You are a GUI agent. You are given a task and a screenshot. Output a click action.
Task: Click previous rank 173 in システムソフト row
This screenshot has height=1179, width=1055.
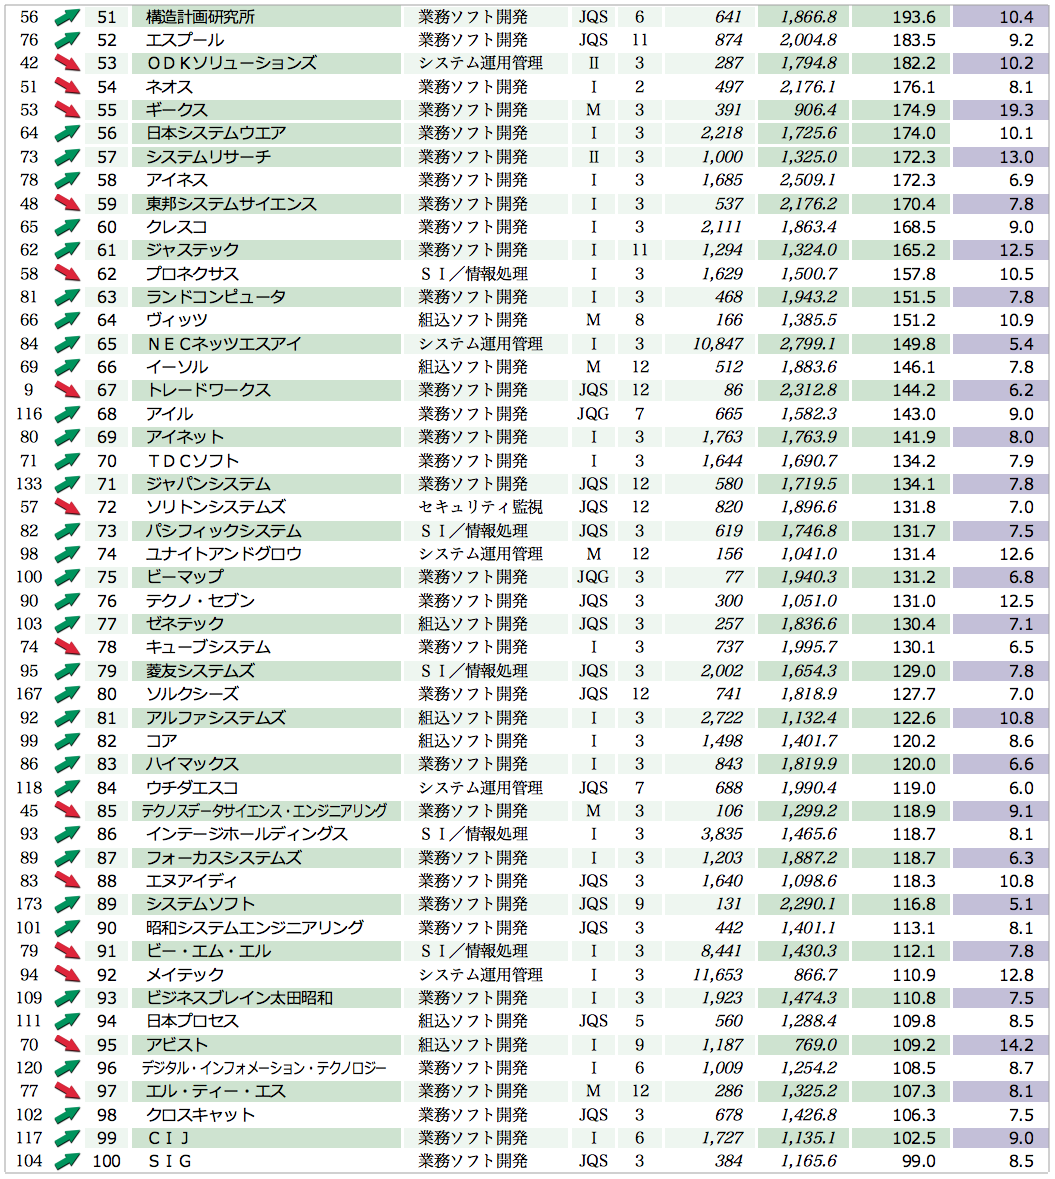click(29, 904)
